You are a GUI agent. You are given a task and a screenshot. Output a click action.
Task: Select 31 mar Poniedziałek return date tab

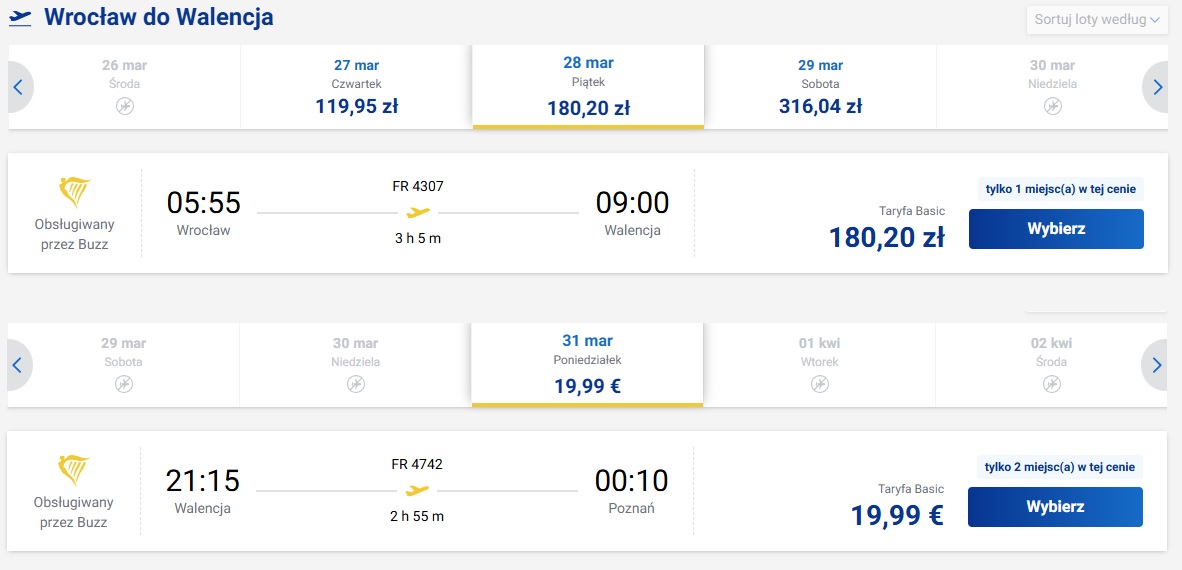click(x=587, y=365)
